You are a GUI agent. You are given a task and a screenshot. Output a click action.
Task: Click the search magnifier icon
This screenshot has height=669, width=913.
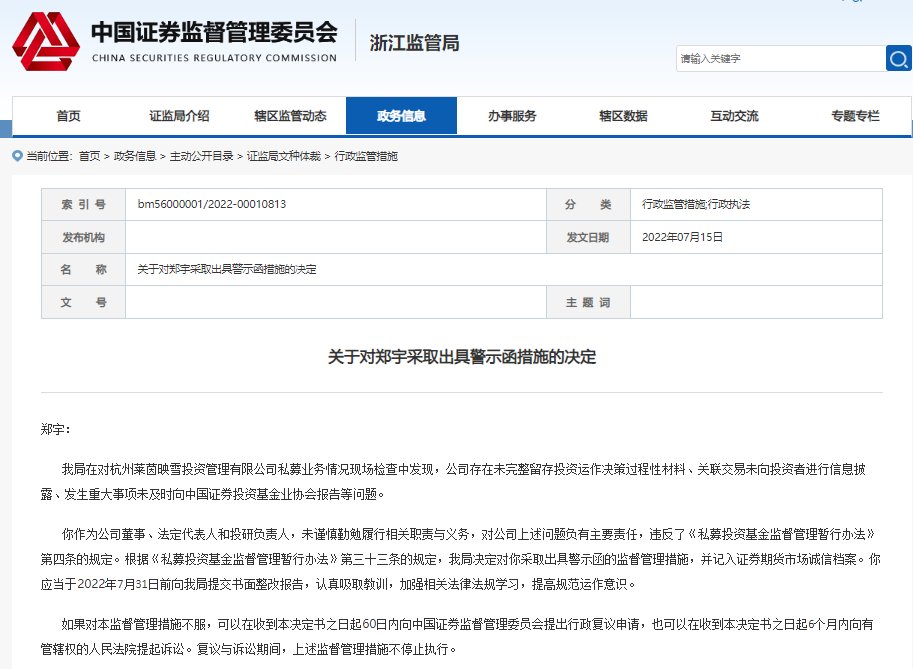[x=898, y=58]
